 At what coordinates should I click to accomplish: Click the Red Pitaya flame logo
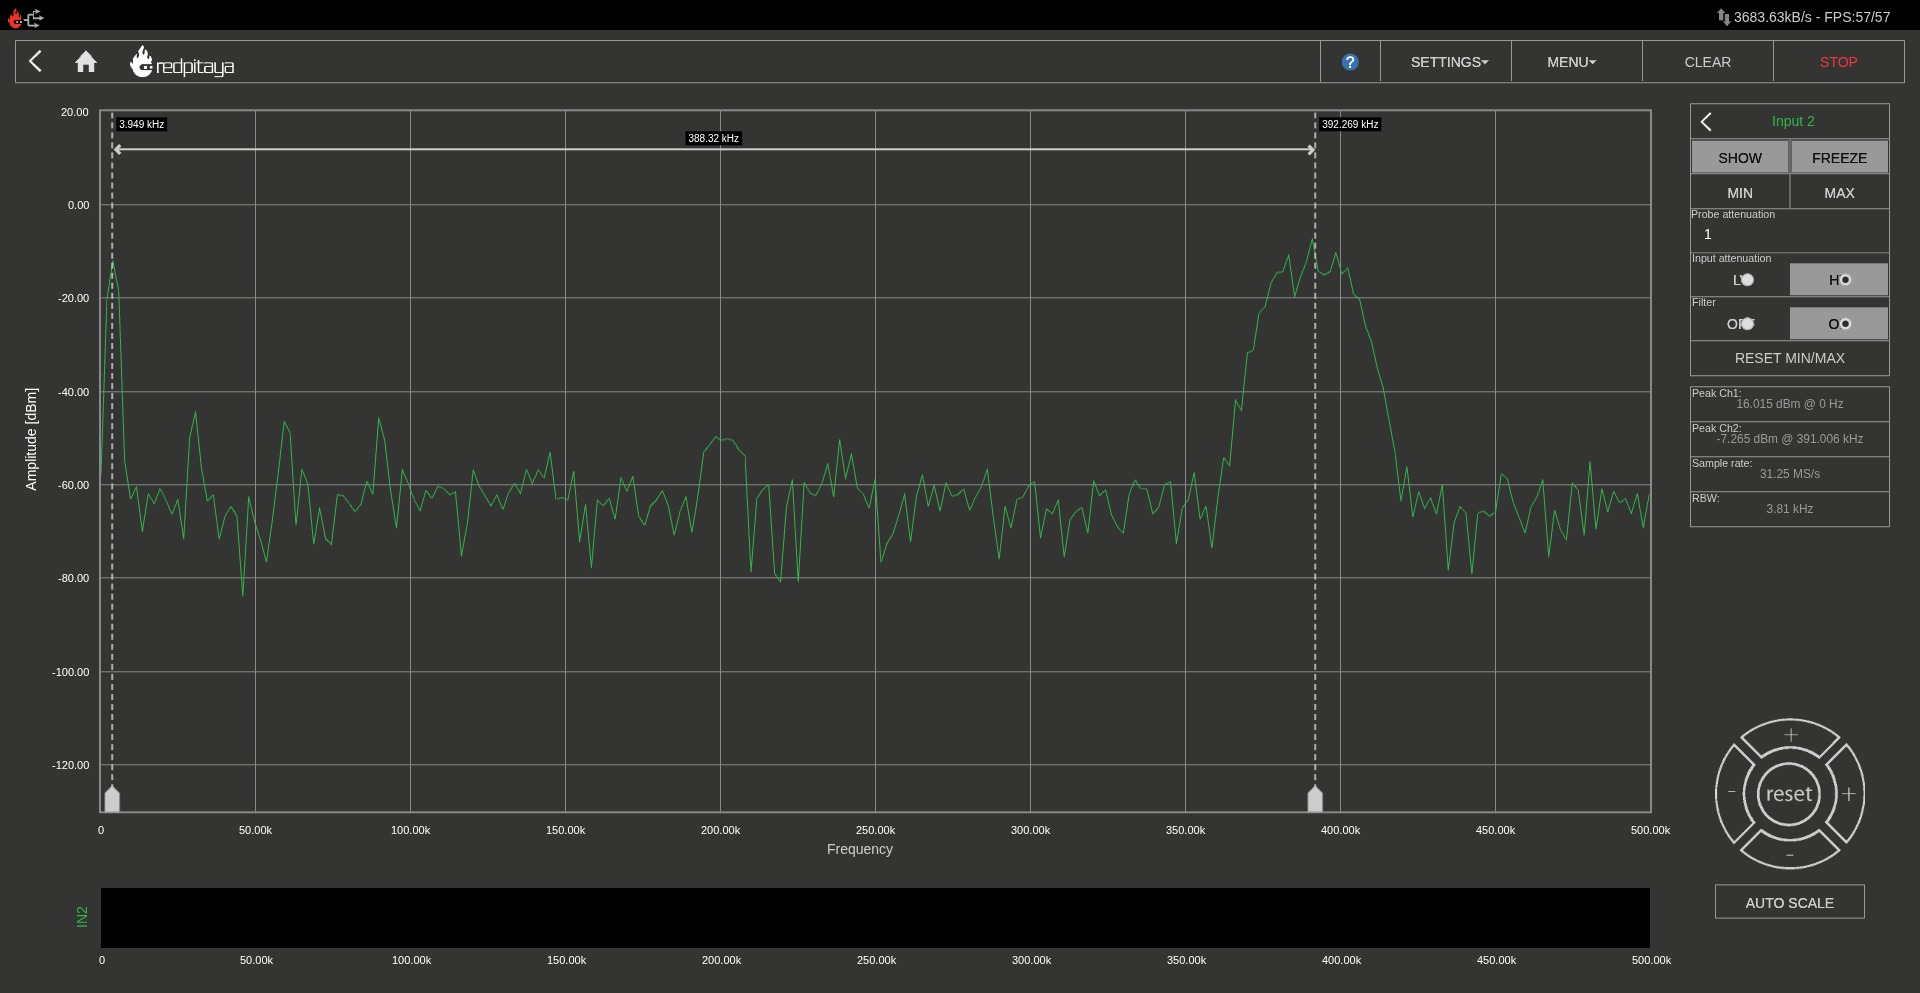click(x=143, y=60)
